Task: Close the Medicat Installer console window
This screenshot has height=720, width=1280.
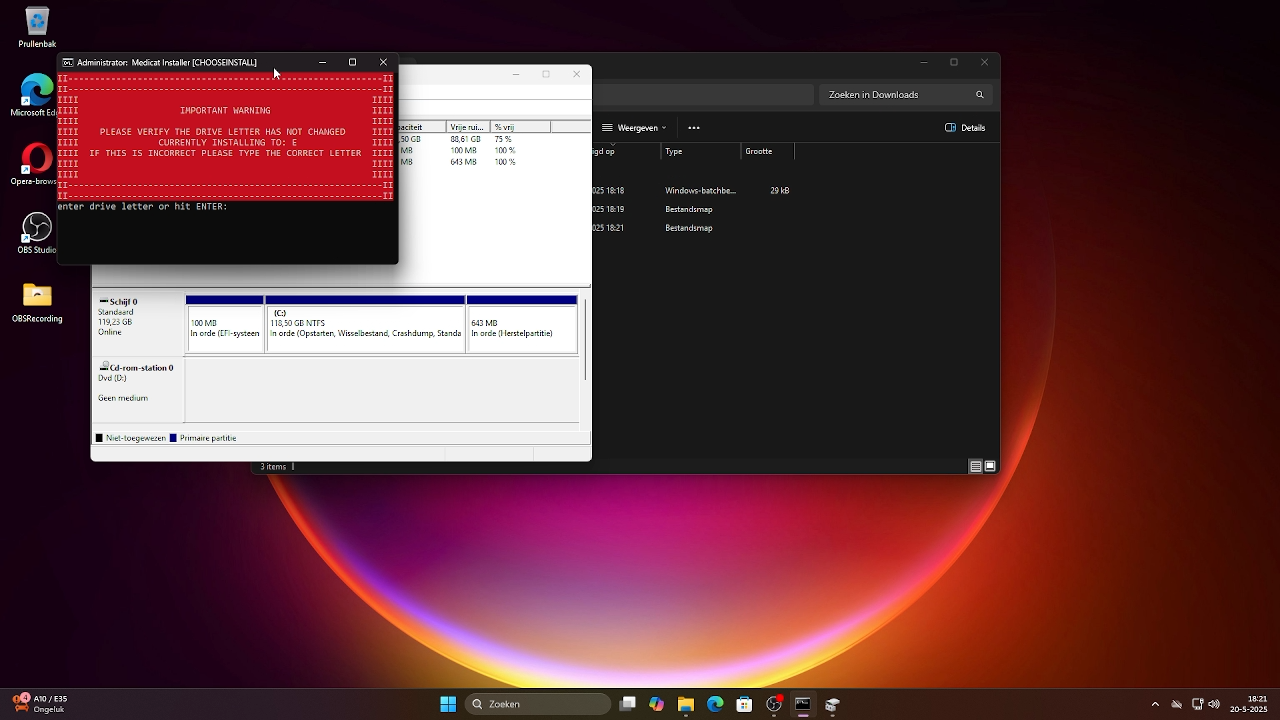Action: (383, 62)
